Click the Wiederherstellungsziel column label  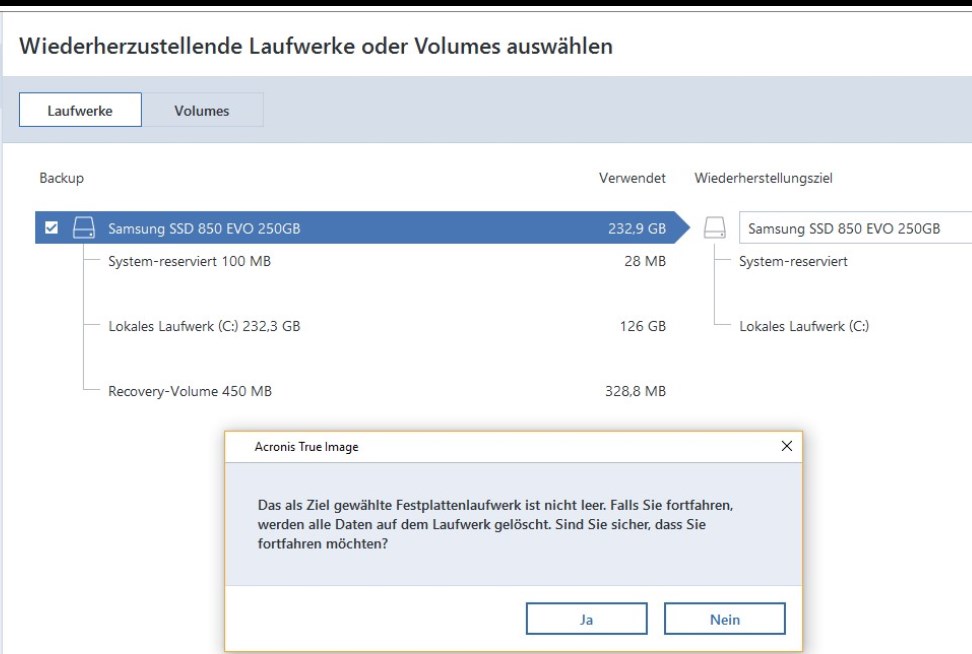(x=763, y=178)
